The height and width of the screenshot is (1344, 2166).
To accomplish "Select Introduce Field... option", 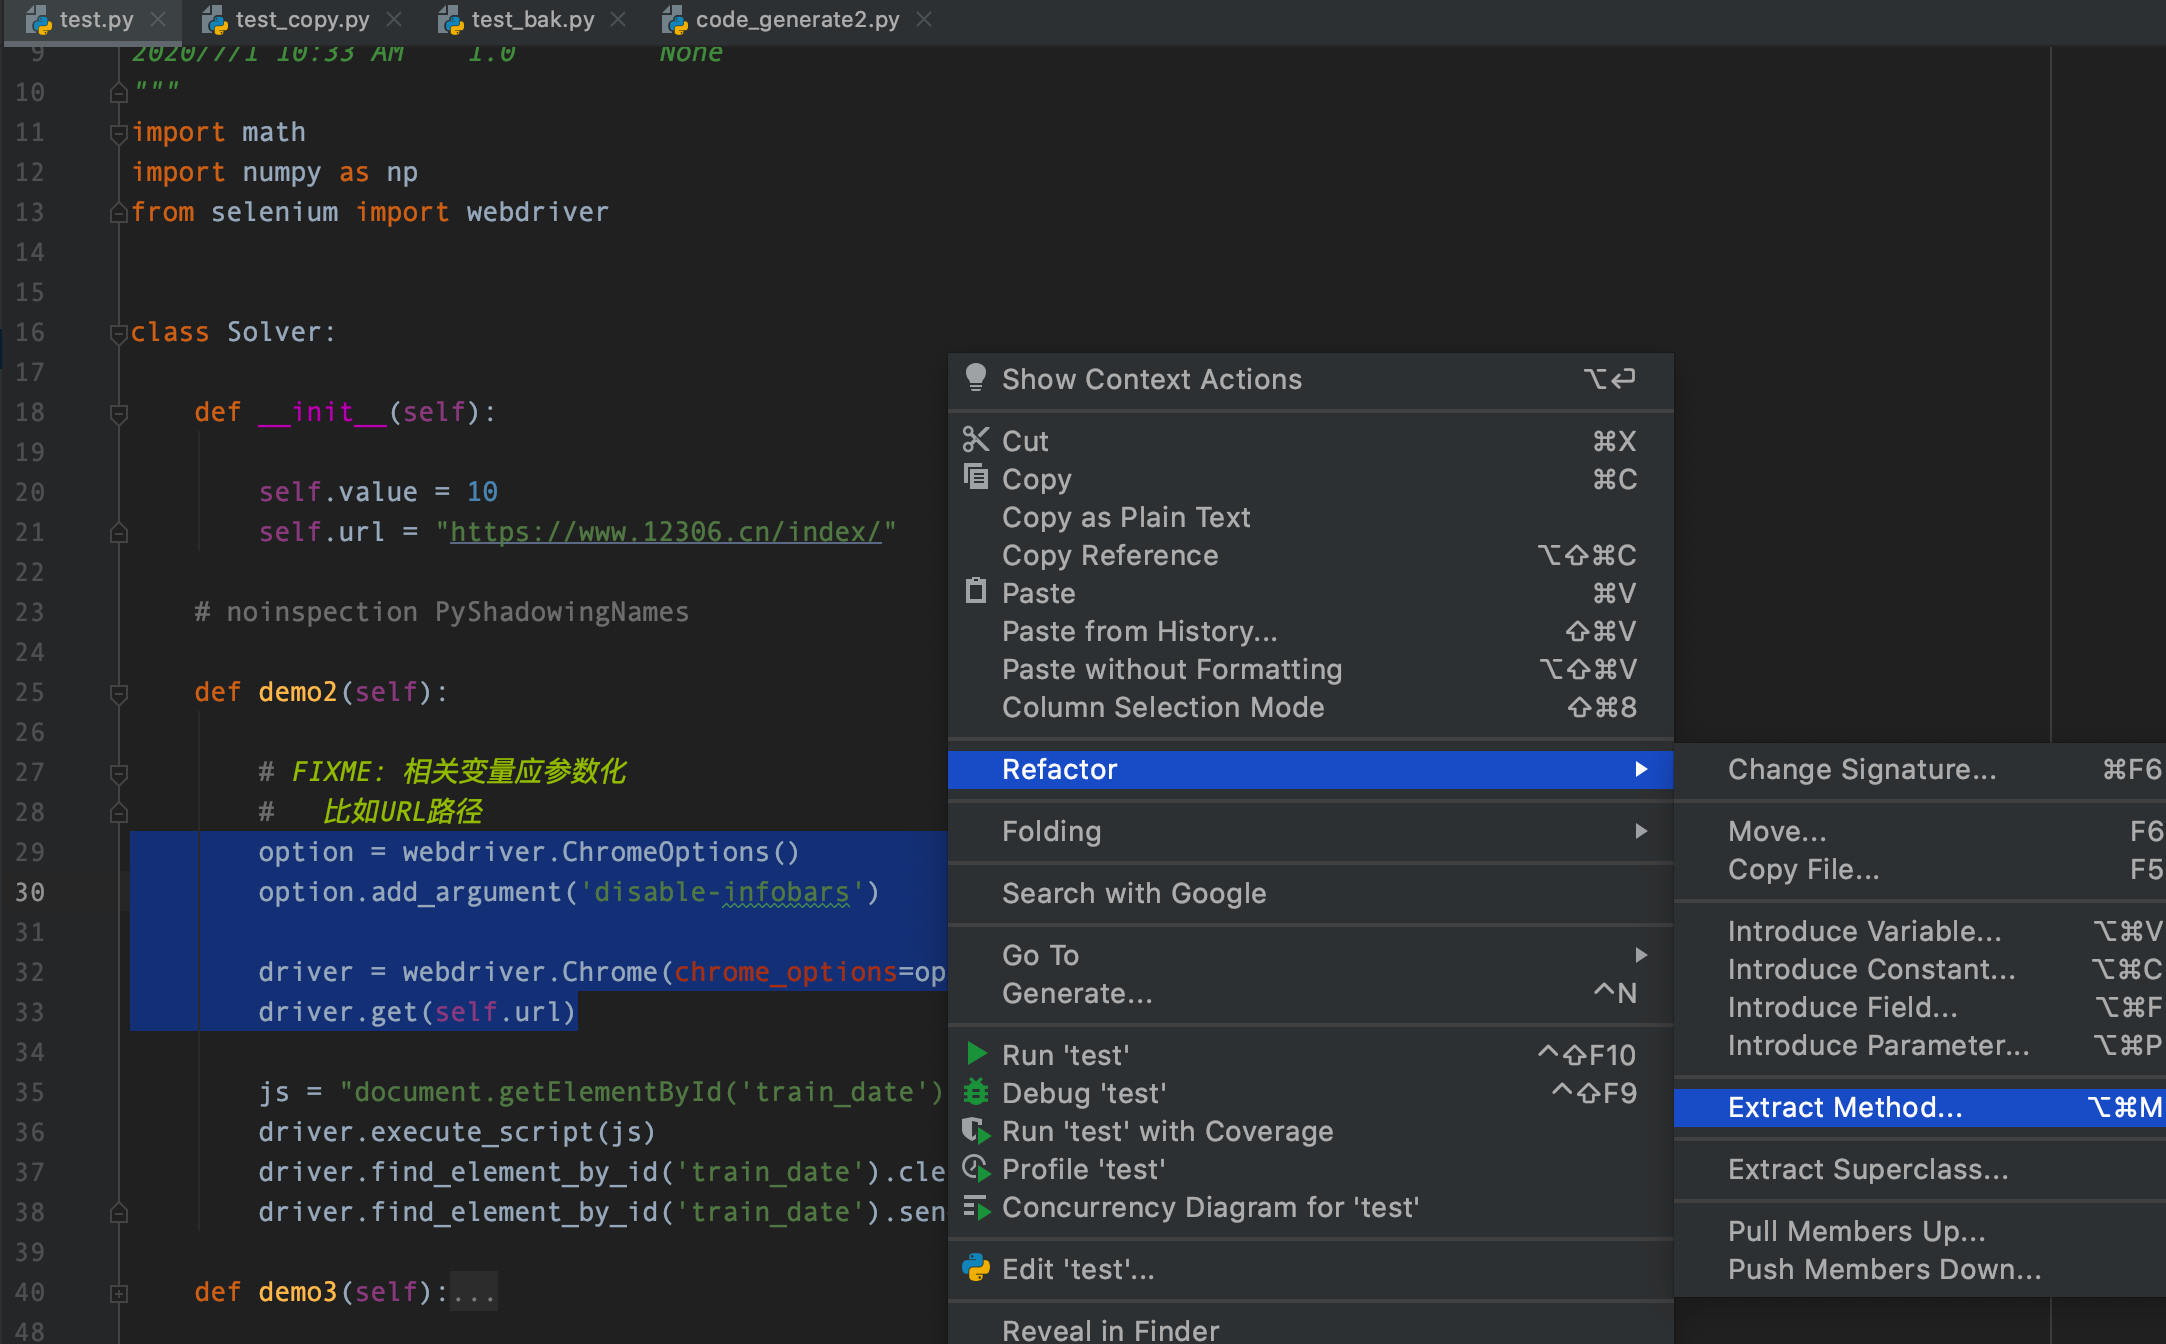I will coord(1919,1007).
